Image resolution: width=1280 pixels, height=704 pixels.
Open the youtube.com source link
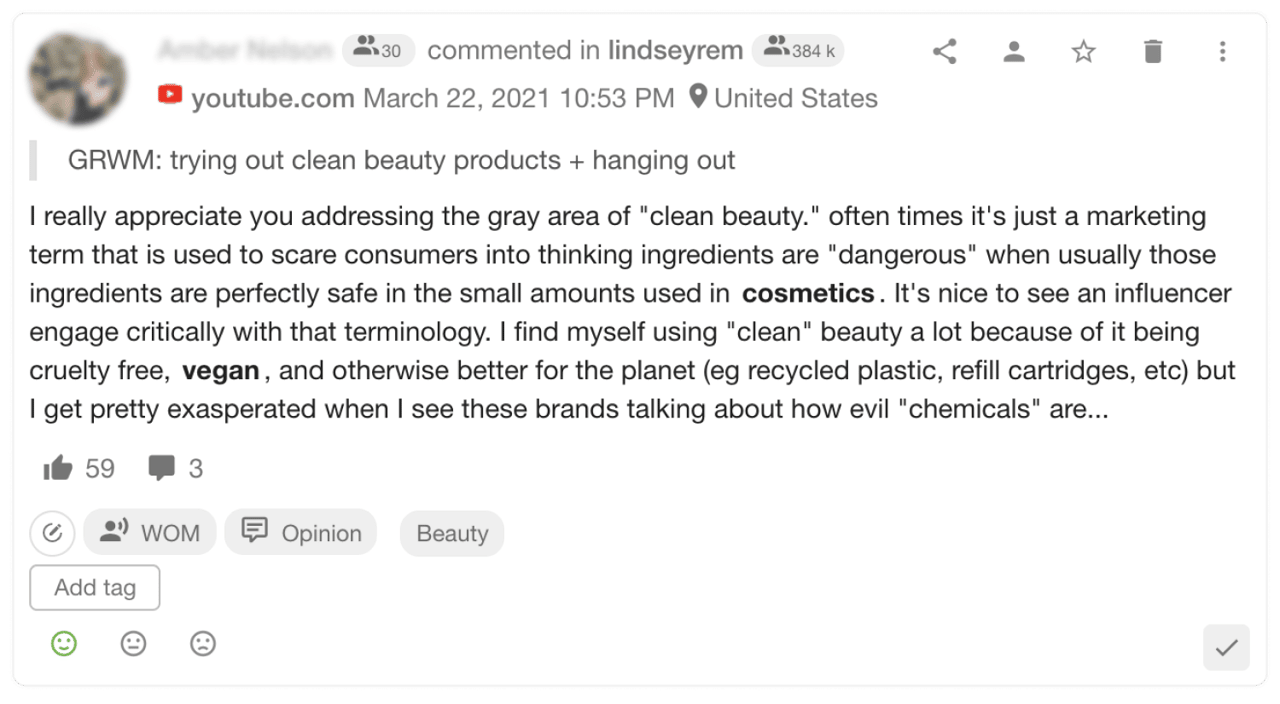(272, 98)
